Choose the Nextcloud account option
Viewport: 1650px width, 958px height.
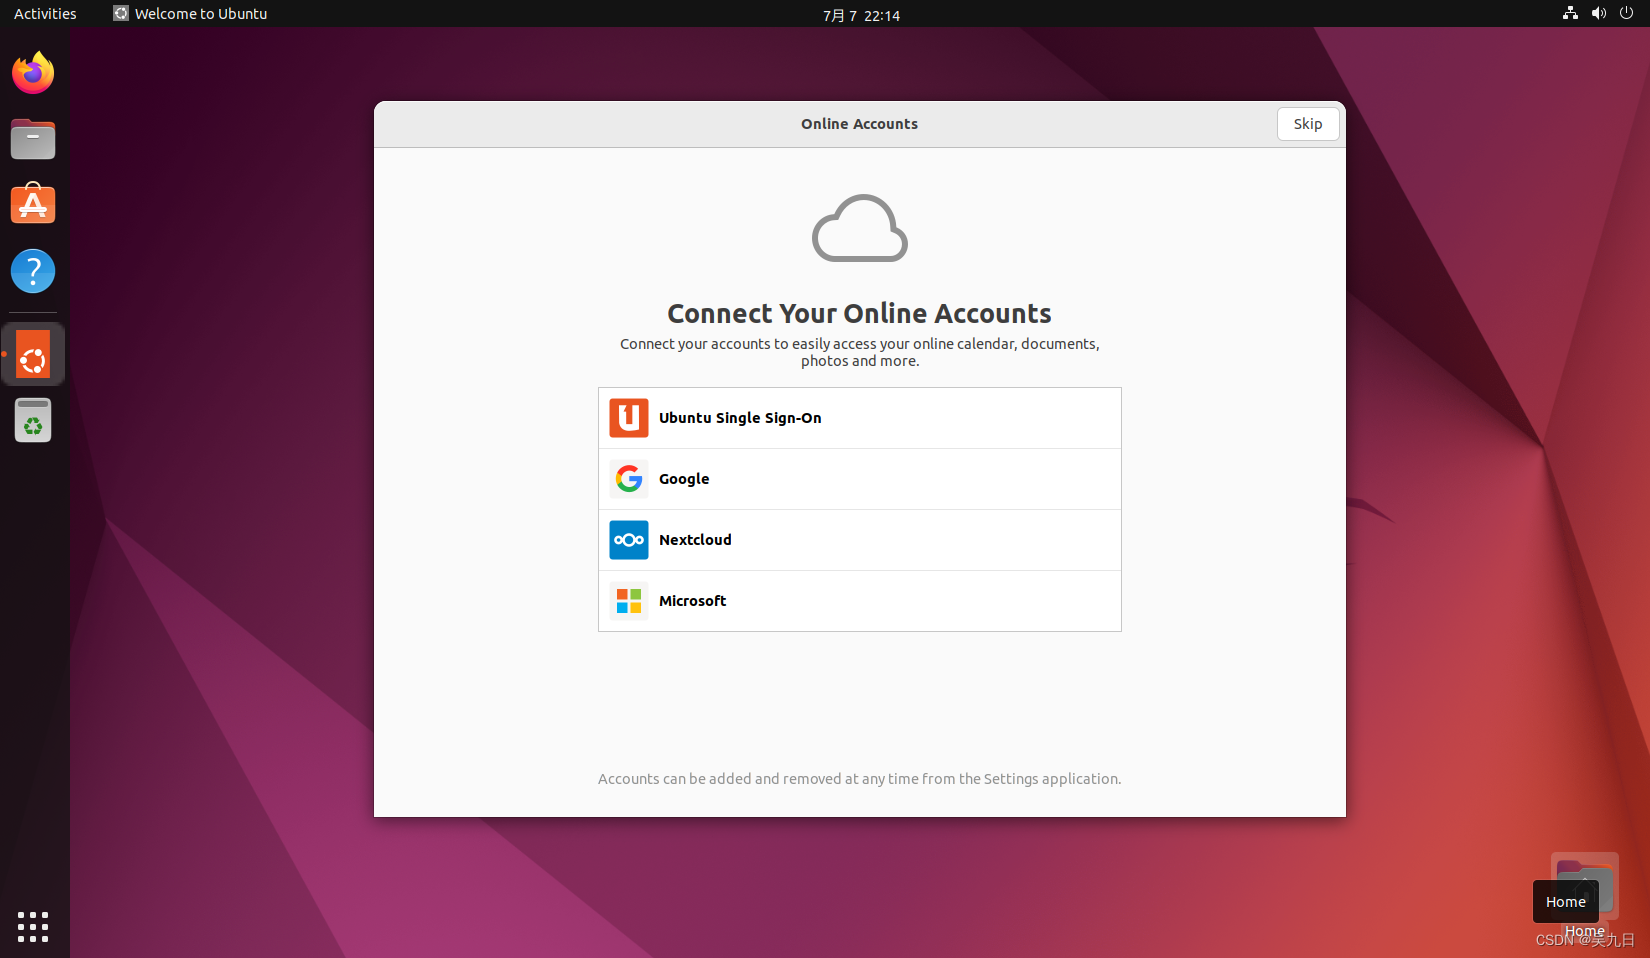(860, 540)
